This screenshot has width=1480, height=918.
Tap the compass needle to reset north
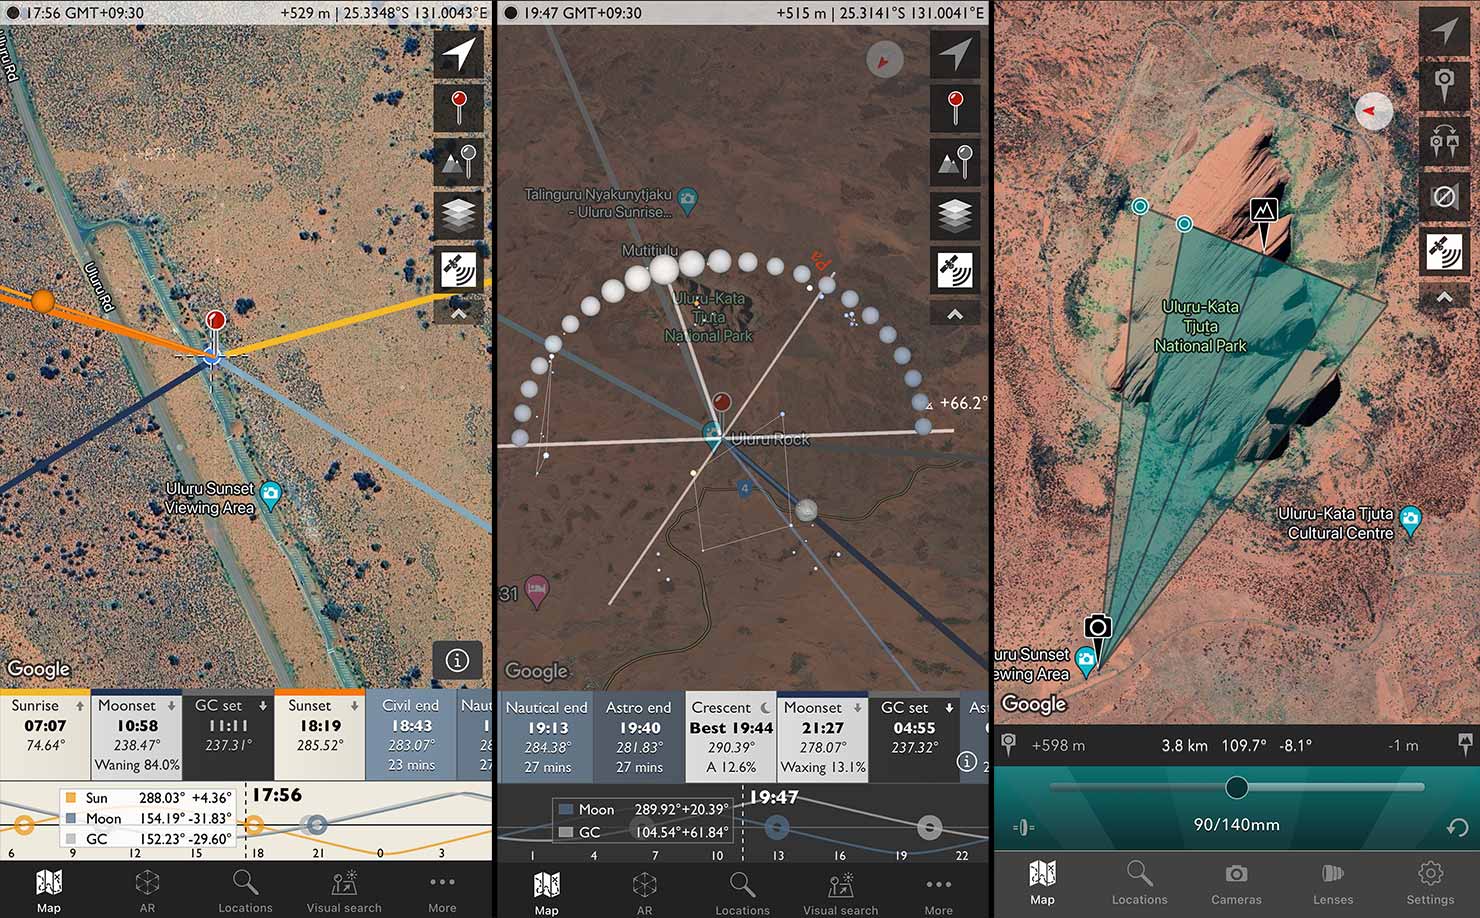click(x=884, y=60)
